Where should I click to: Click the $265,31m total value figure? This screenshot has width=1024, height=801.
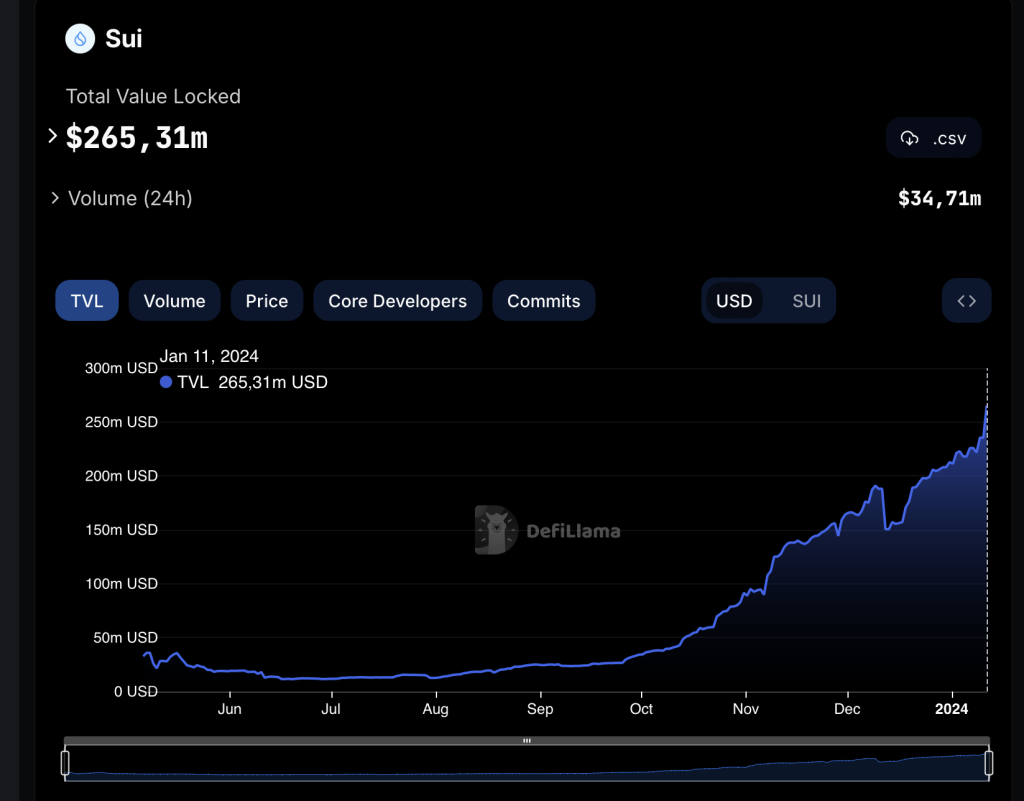[x=137, y=137]
